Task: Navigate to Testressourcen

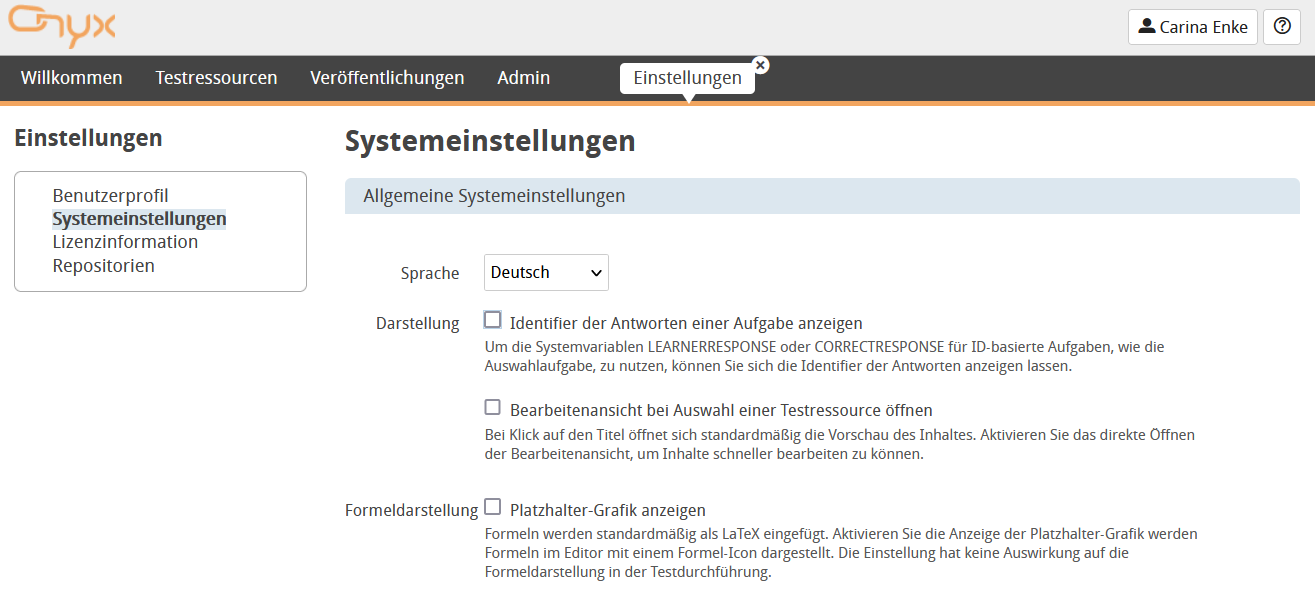Action: click(x=216, y=77)
